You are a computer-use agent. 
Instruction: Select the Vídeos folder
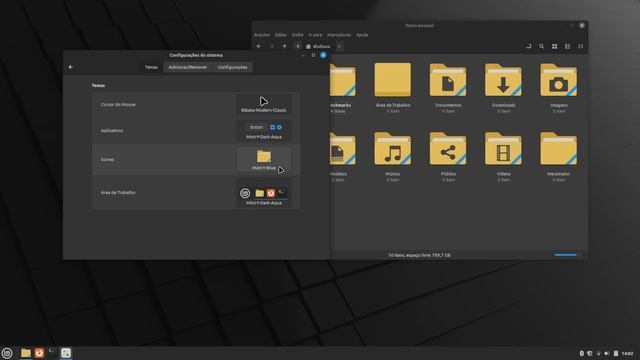point(503,149)
